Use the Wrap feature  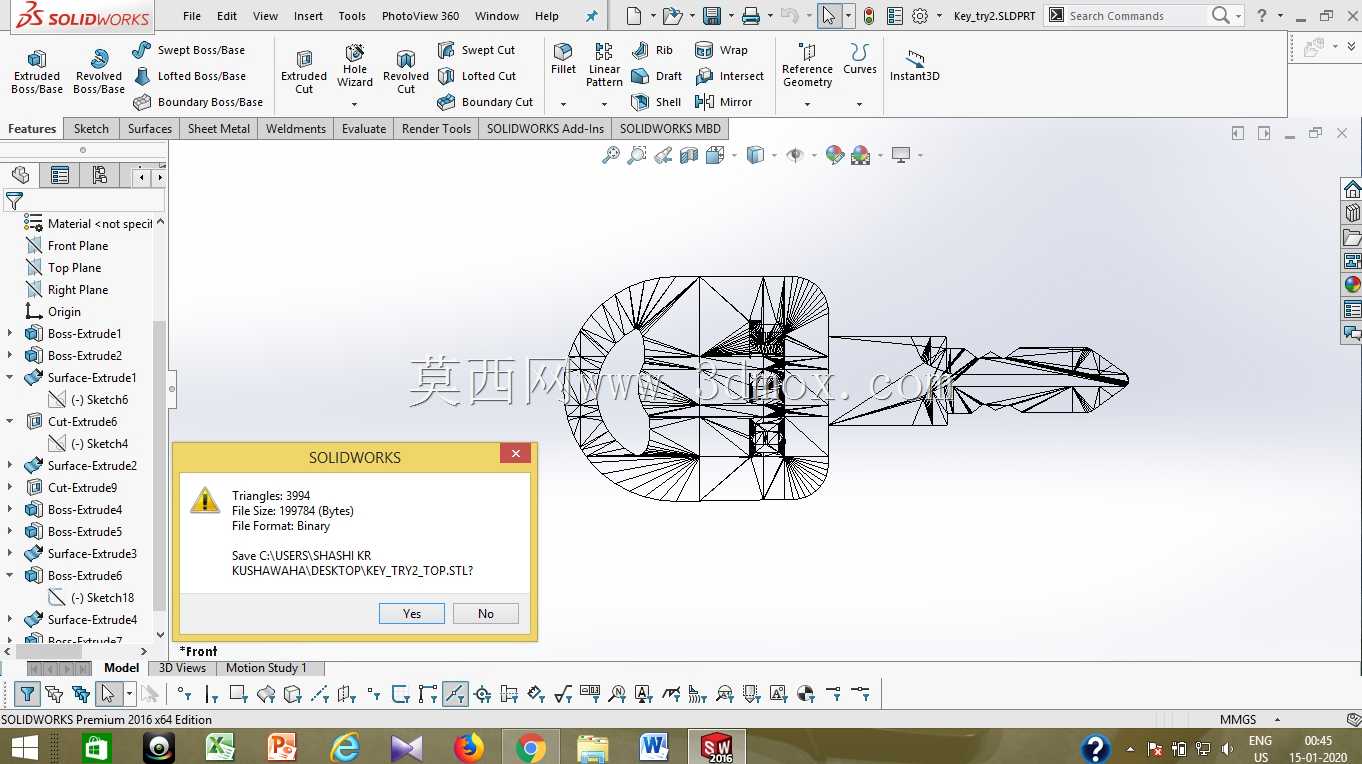click(721, 50)
